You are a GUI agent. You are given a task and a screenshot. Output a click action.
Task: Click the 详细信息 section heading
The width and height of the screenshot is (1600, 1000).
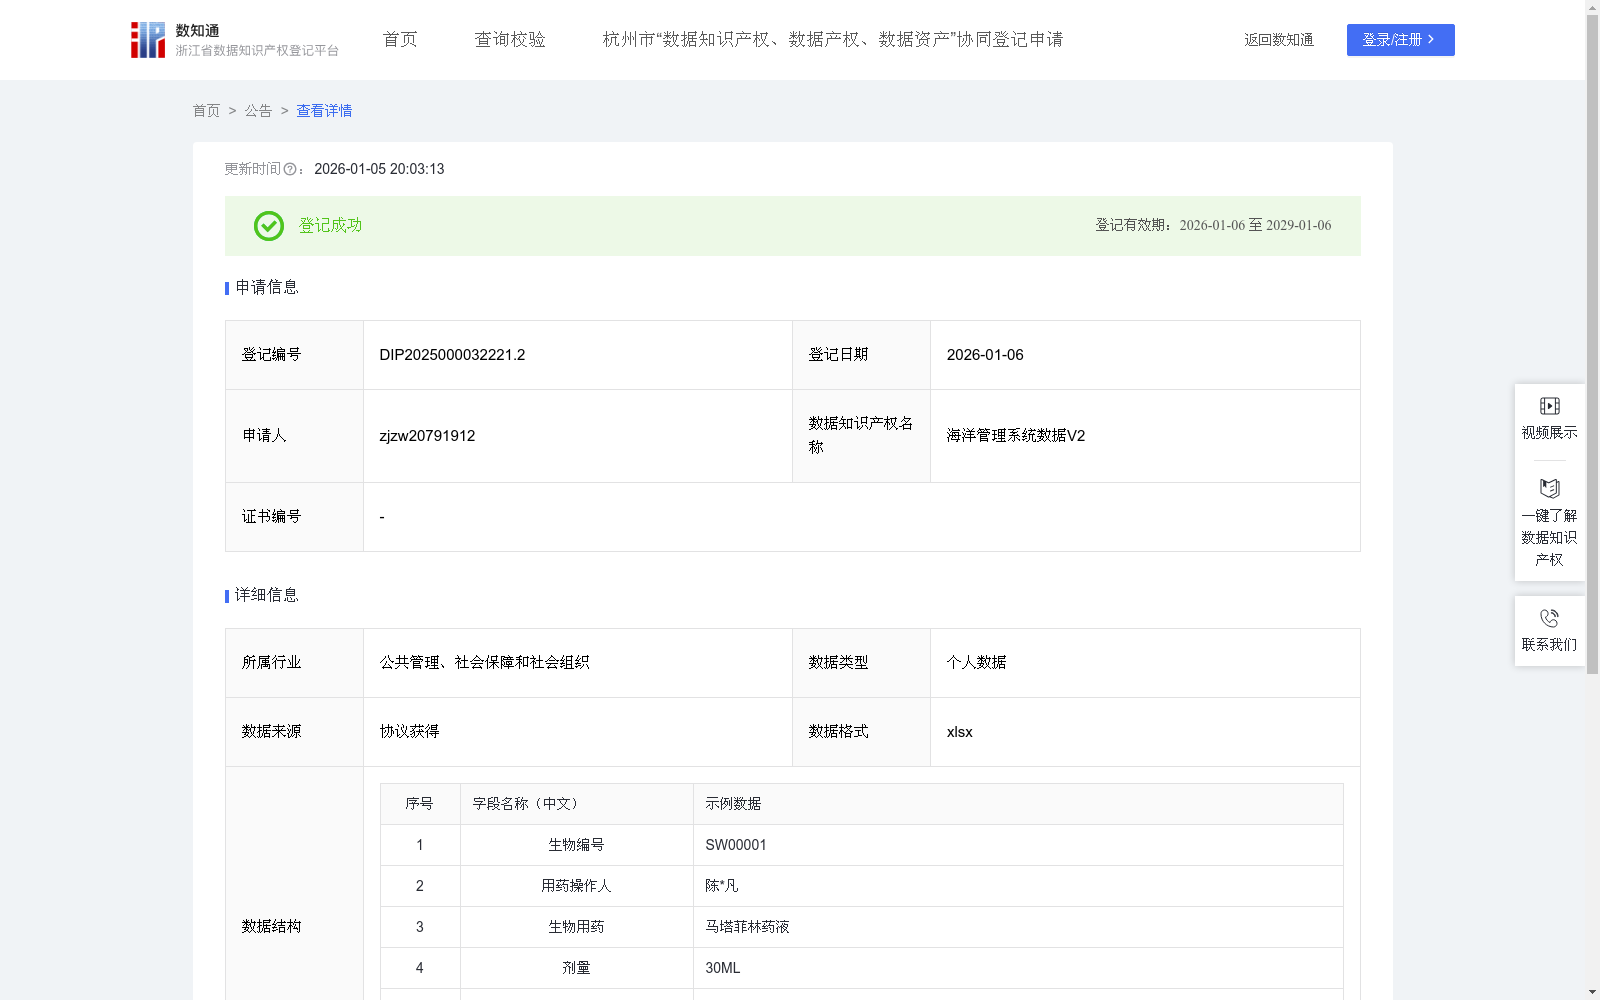tap(267, 596)
